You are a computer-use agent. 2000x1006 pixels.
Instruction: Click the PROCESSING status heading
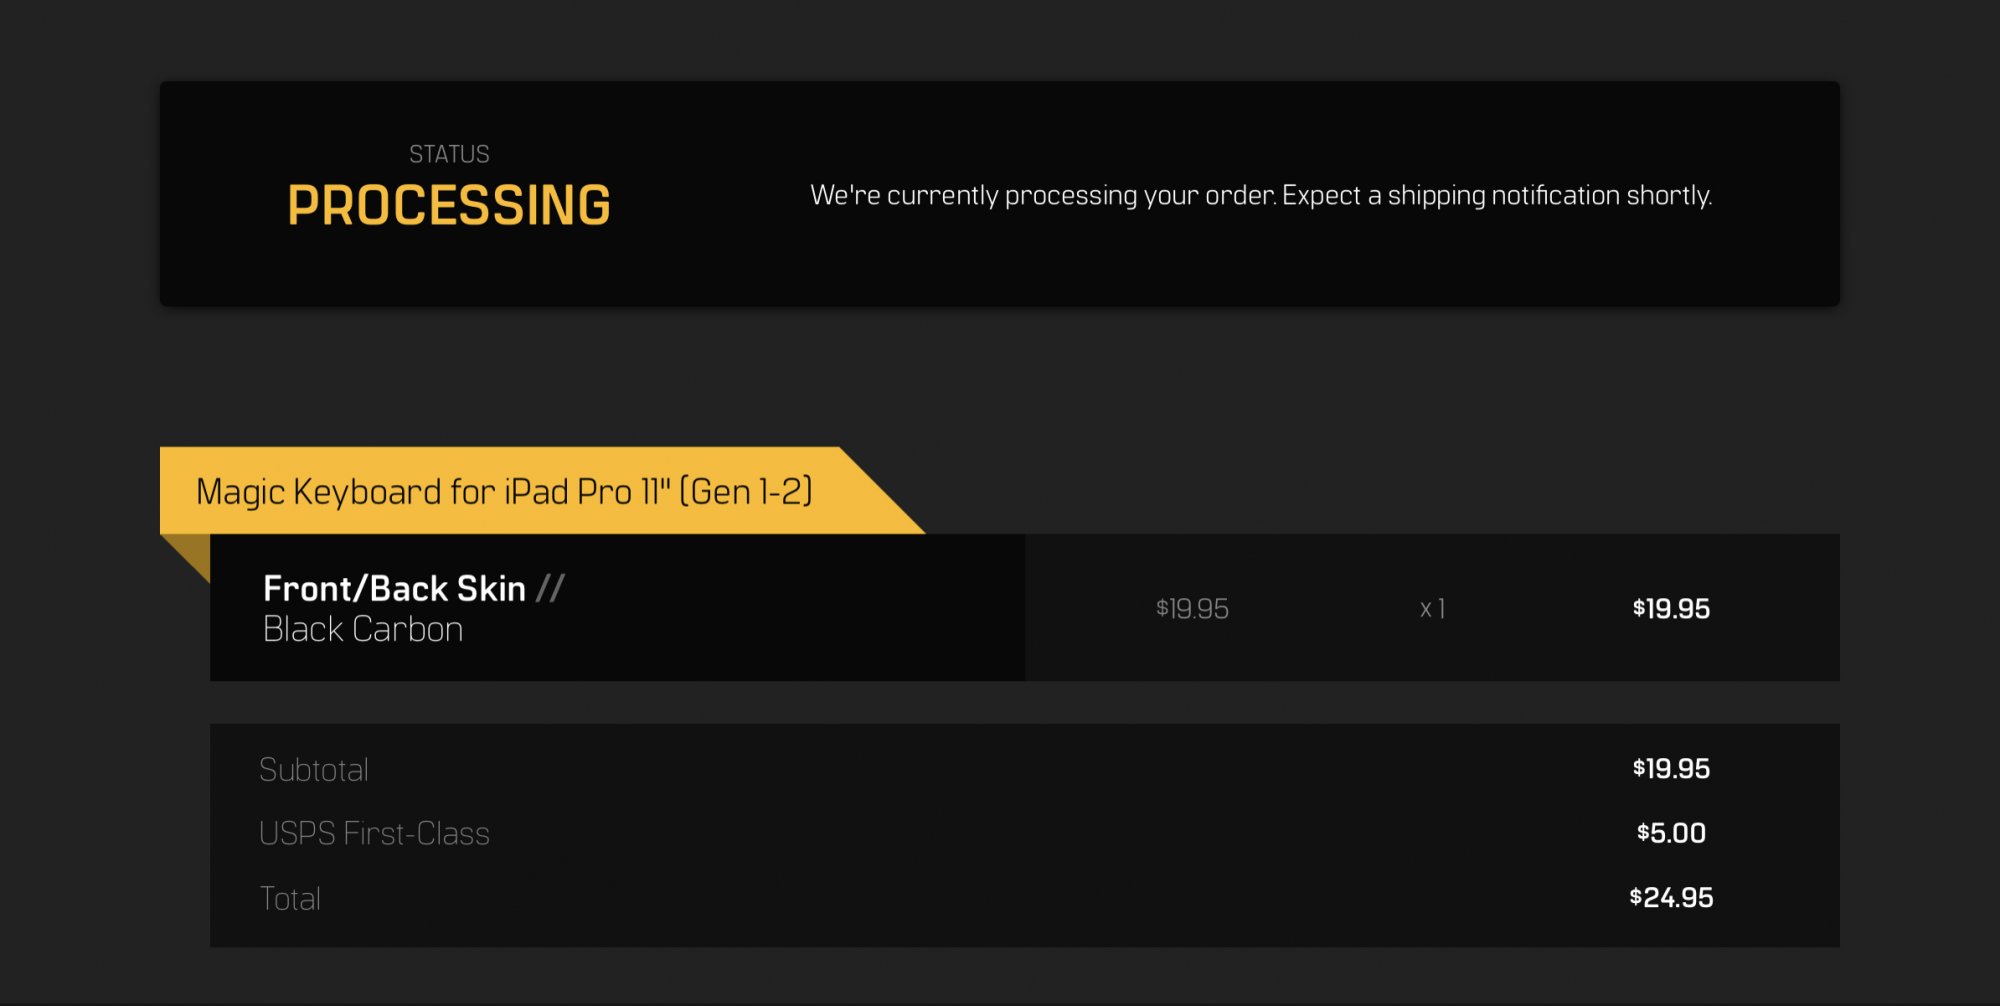coord(449,205)
